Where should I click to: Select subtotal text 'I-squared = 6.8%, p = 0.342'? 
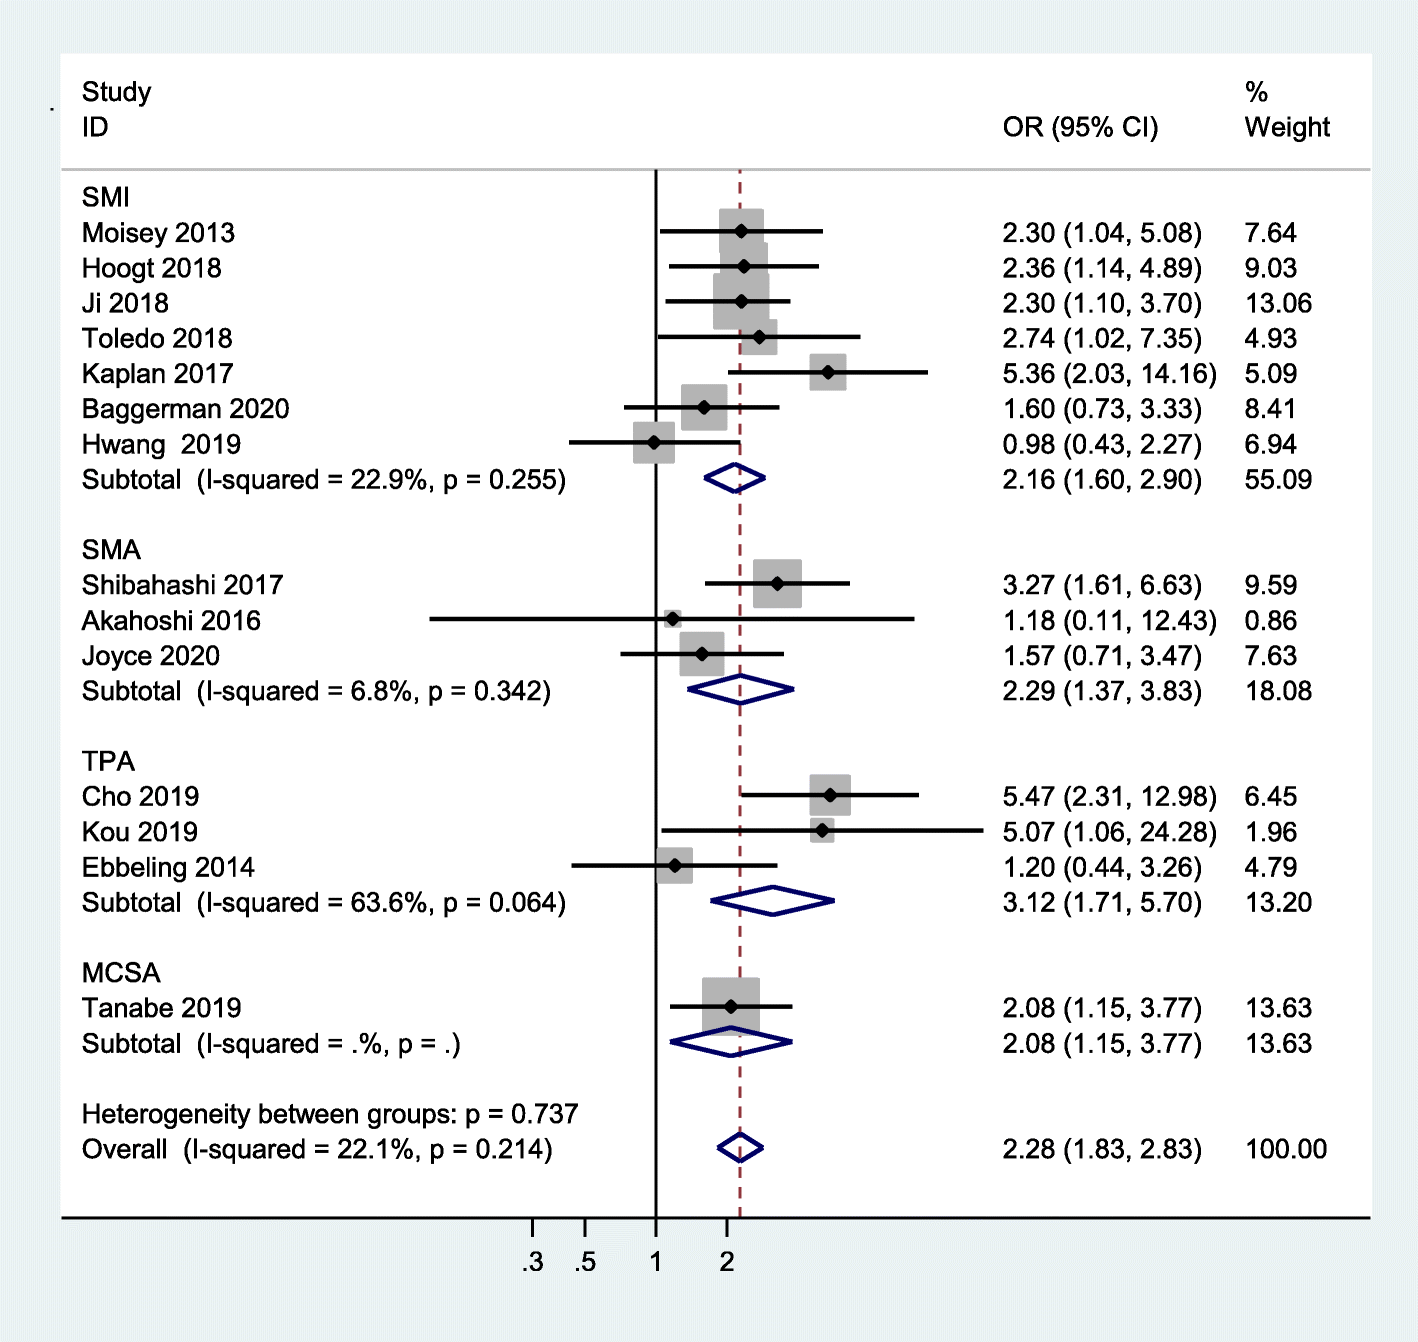click(374, 691)
